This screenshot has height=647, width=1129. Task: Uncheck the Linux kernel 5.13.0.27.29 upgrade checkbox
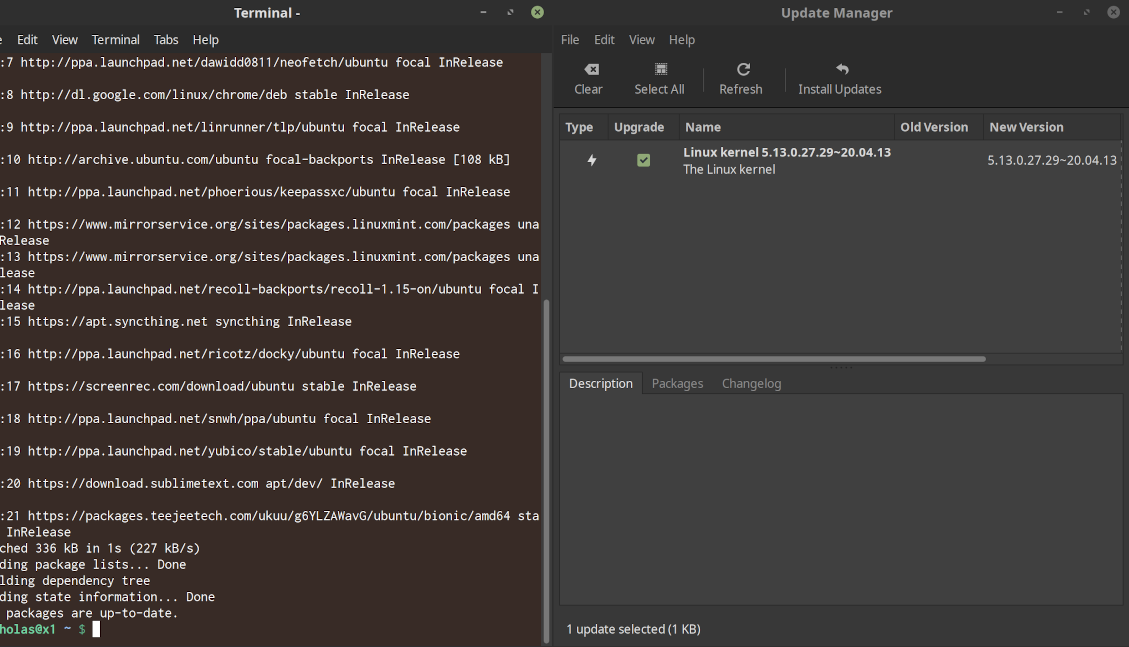point(643,160)
